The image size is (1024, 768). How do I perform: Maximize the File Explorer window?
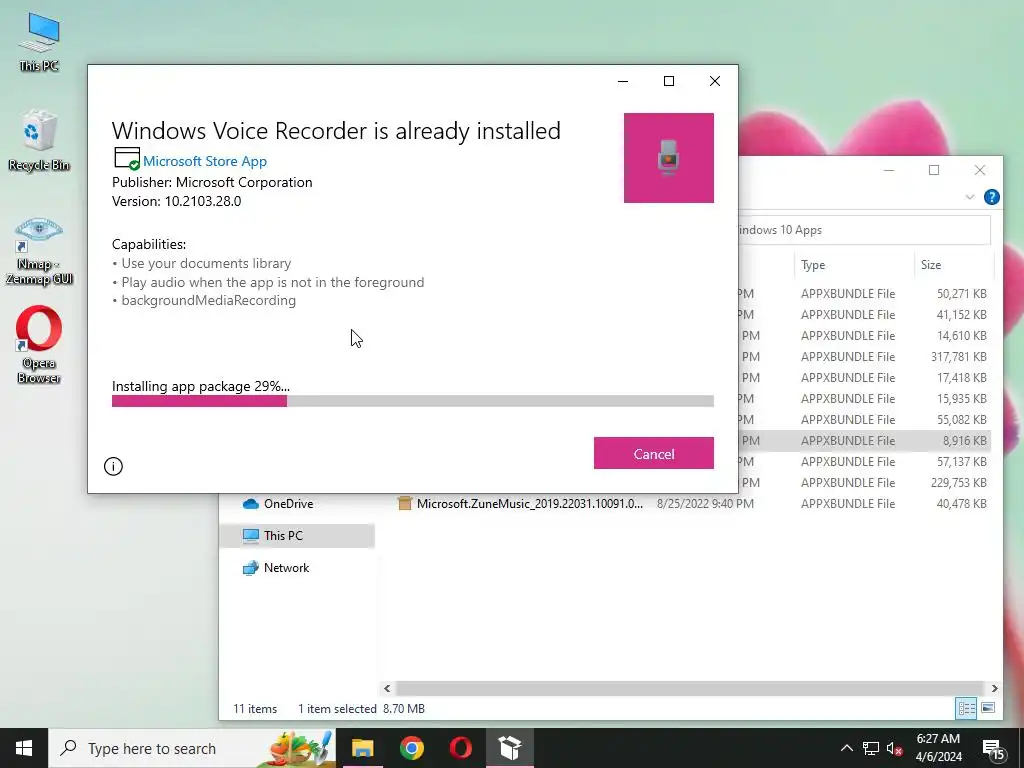[x=934, y=170]
